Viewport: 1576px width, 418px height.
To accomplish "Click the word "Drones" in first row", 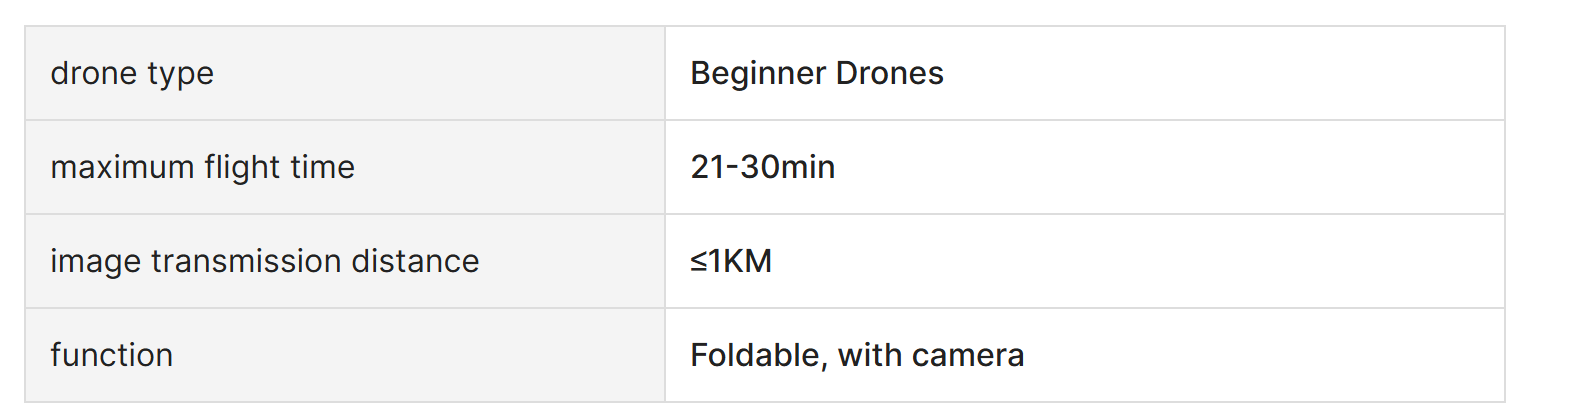I will [890, 73].
